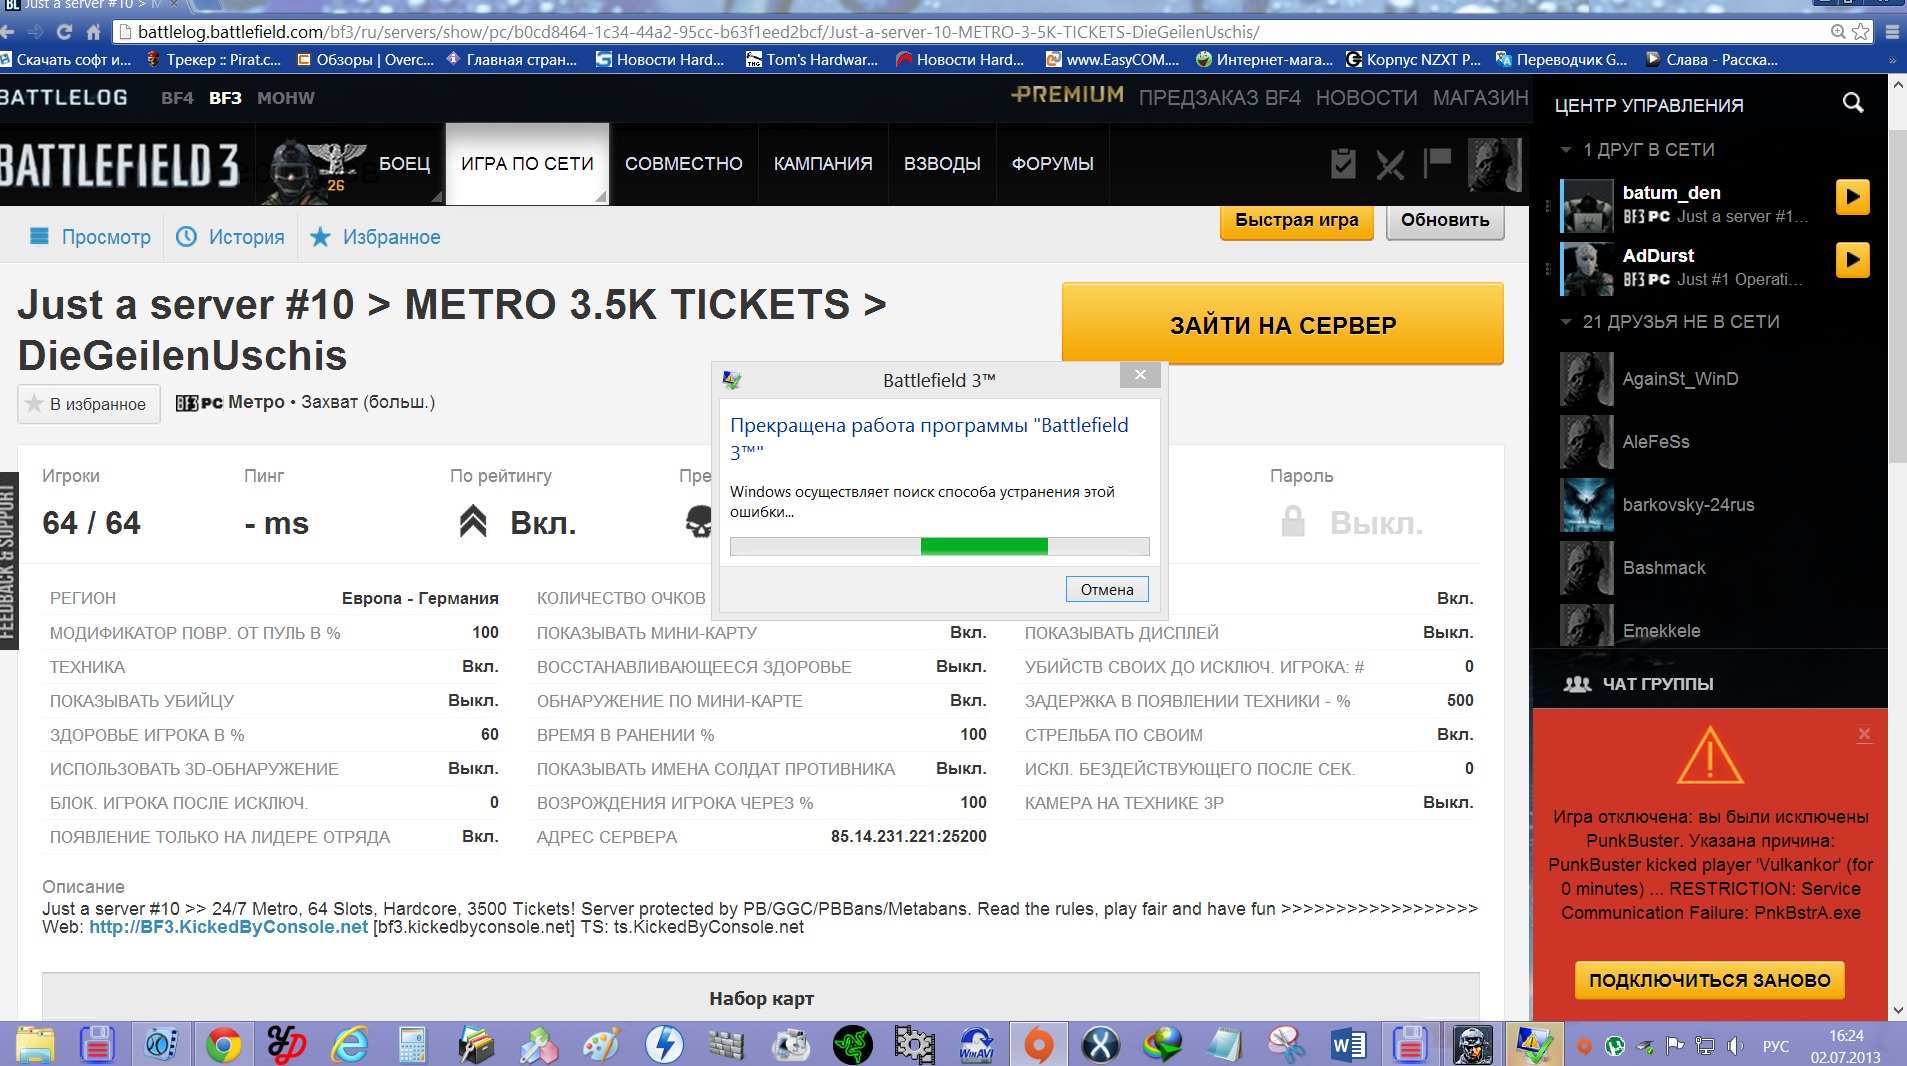
Task: Expand submenu arrow under БОЕЦ tab
Action: pos(436,197)
